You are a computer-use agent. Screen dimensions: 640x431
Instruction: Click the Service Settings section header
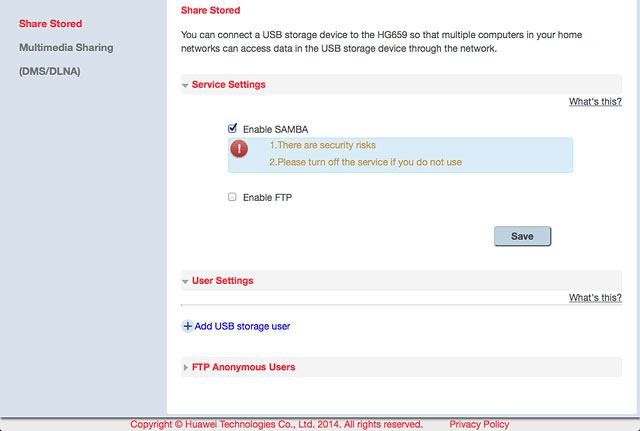point(402,84)
